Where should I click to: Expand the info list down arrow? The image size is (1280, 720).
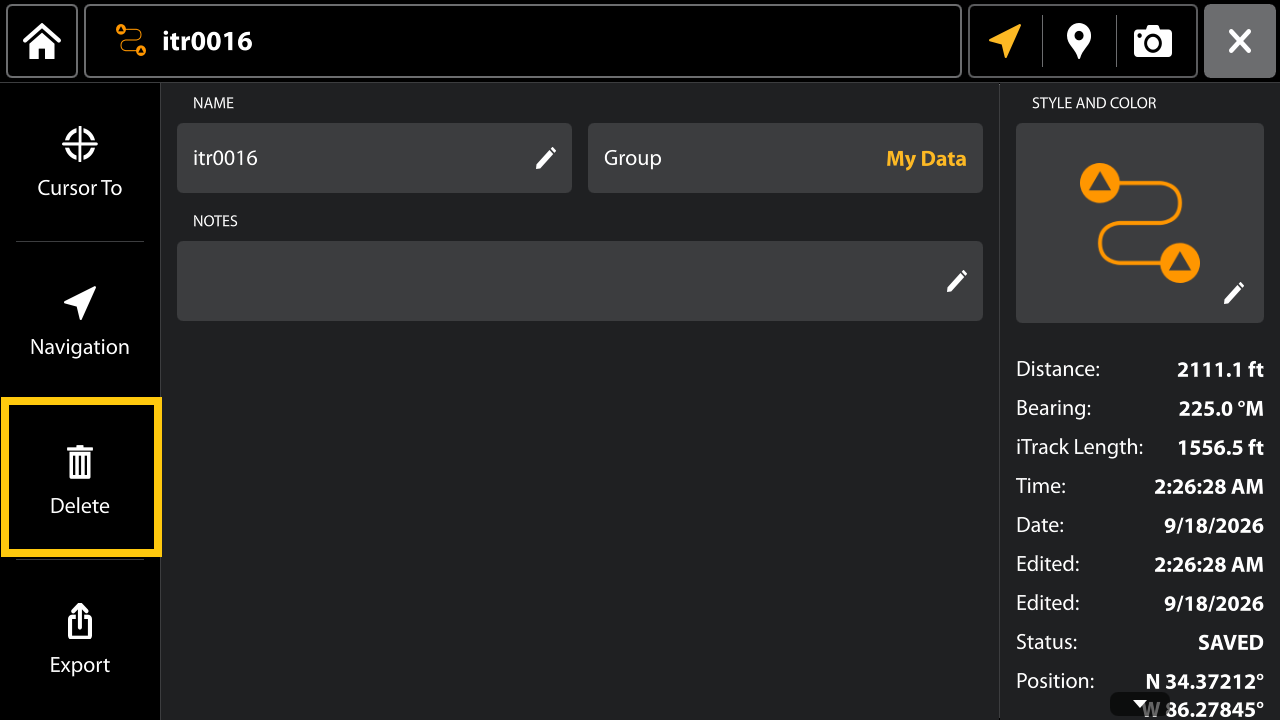pyautogui.click(x=1139, y=704)
